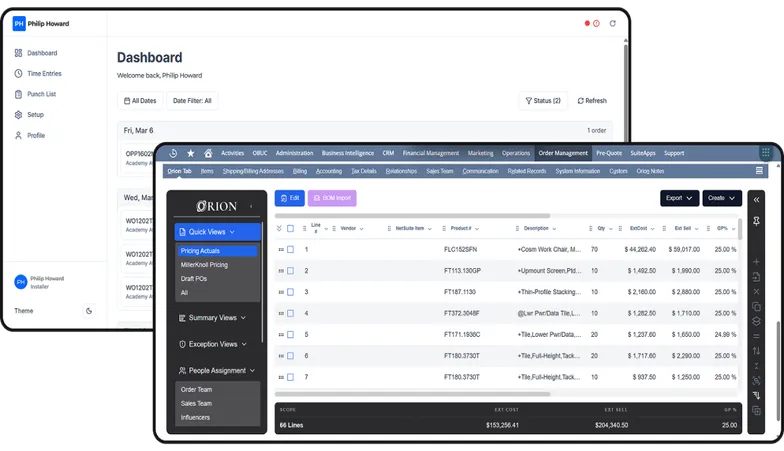
Task: Switch to the Billing subtab
Action: [x=300, y=171]
